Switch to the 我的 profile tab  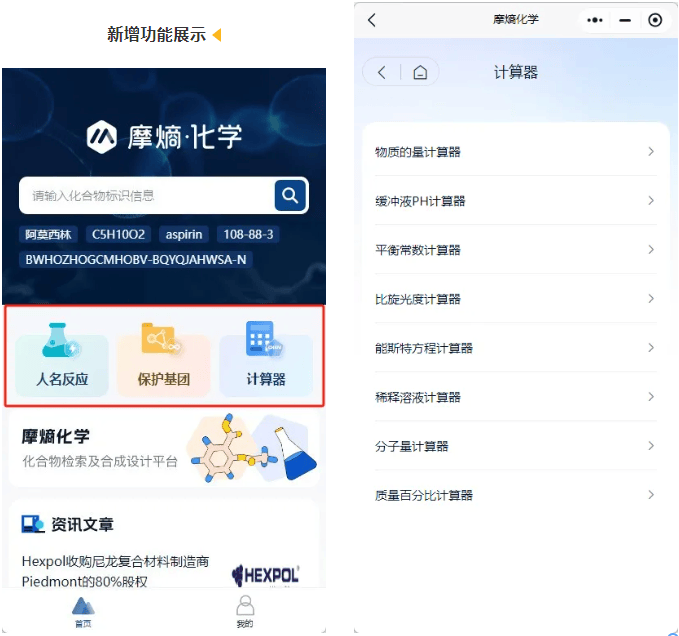coord(245,612)
